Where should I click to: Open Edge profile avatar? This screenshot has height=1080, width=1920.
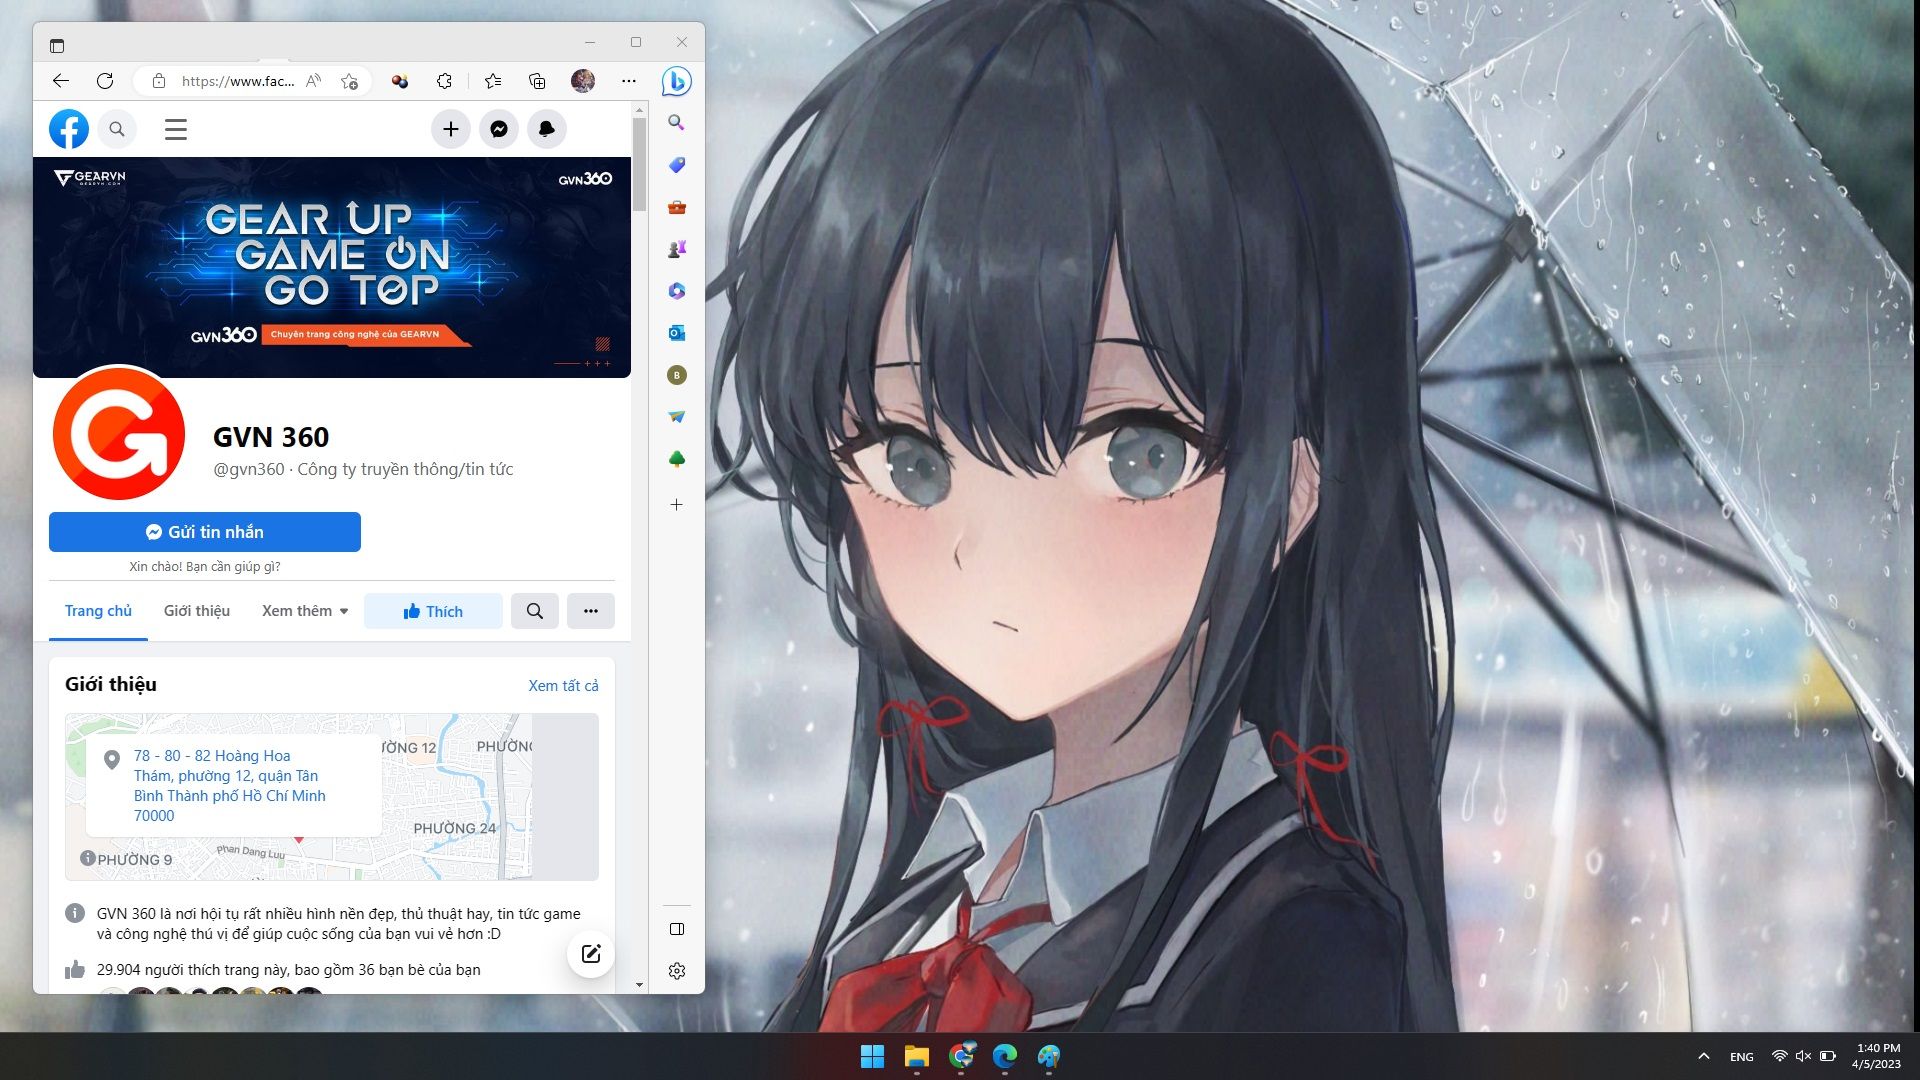coord(583,81)
